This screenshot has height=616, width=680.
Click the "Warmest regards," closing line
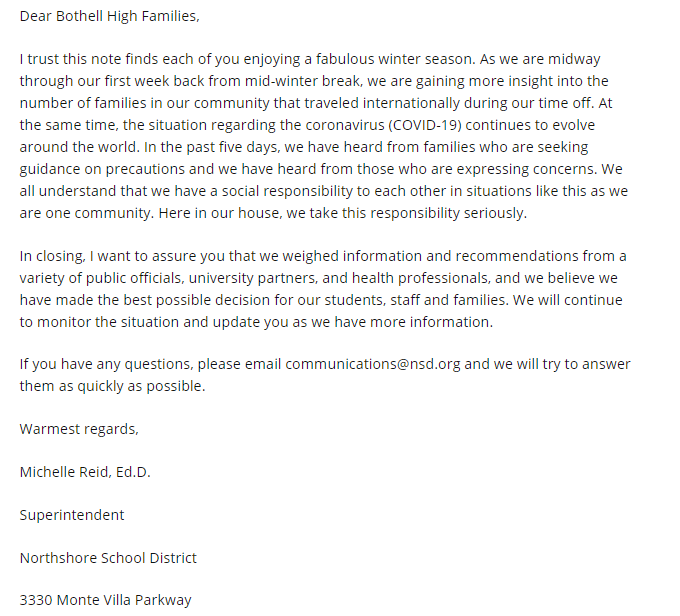[x=79, y=429]
